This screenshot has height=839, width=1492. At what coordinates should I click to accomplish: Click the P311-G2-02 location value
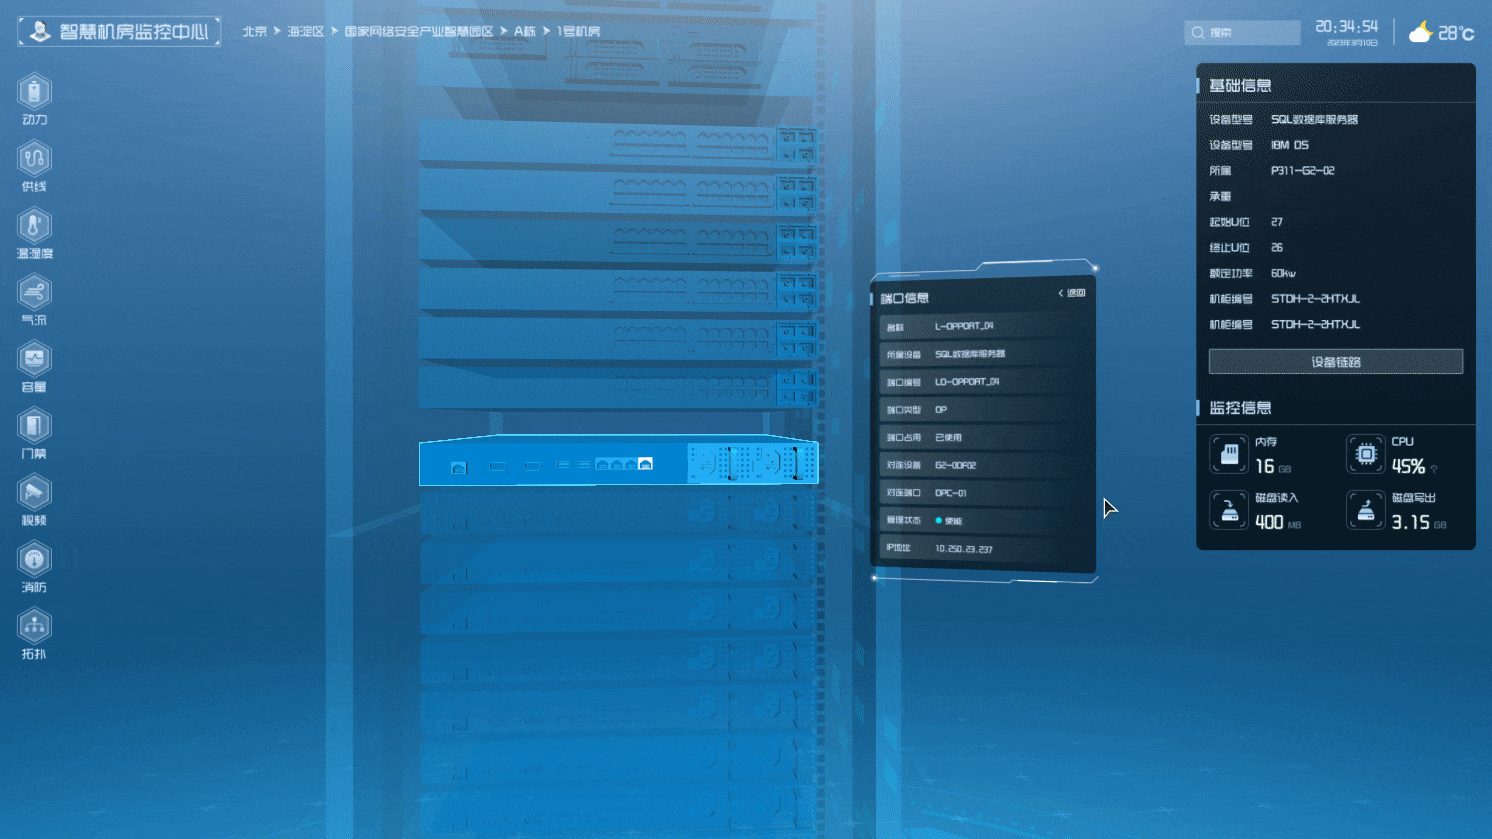point(1302,171)
